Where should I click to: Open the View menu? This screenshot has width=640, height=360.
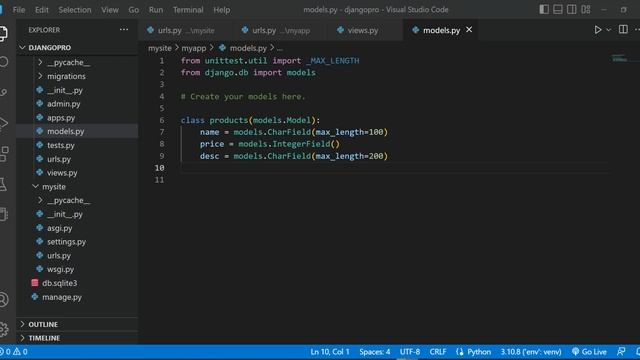click(x=110, y=10)
